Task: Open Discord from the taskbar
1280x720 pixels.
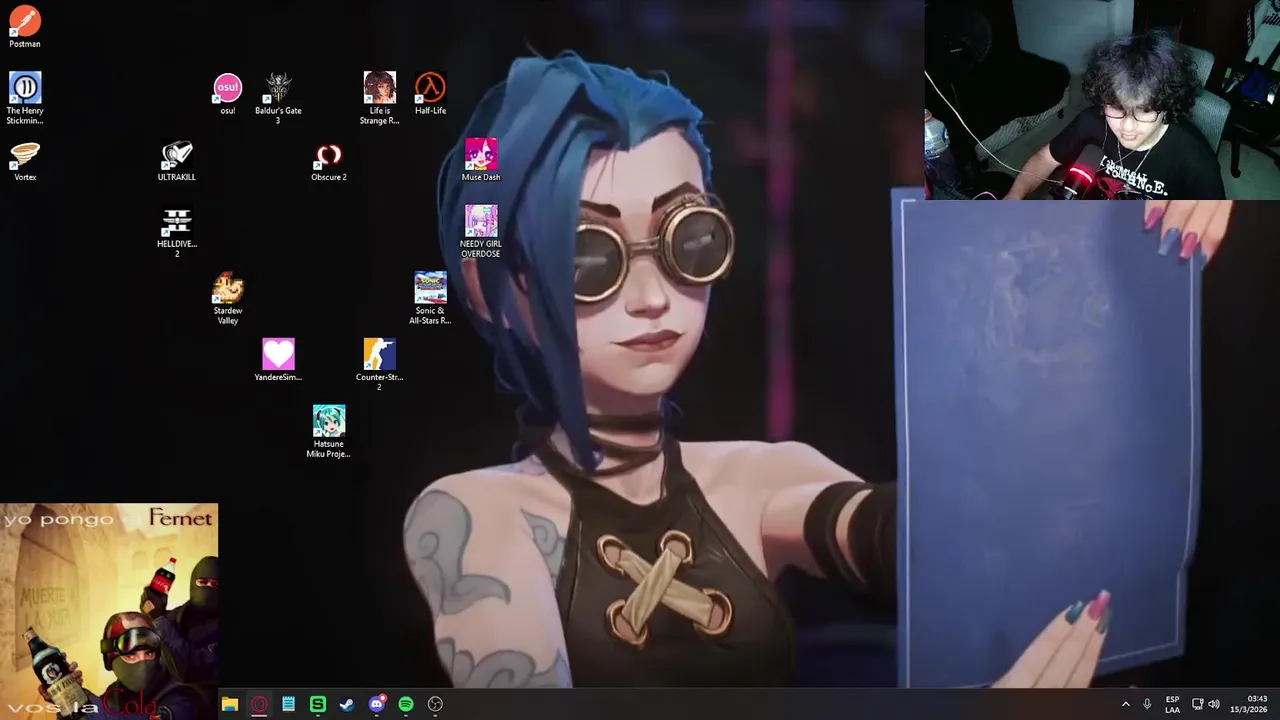Action: [376, 704]
